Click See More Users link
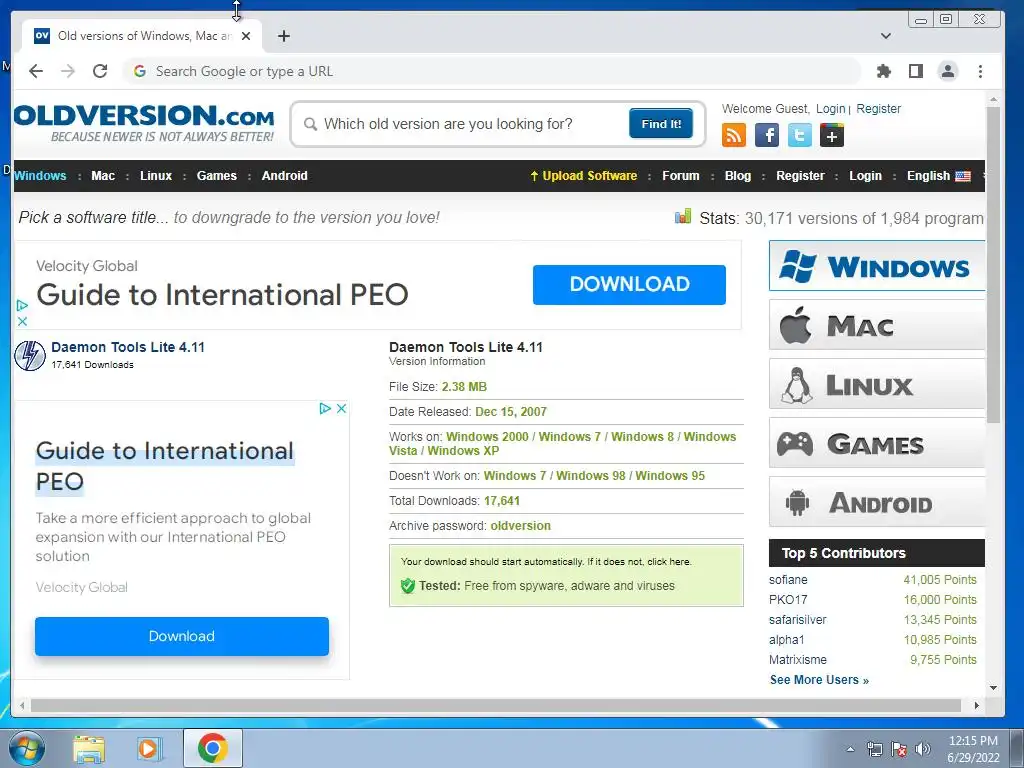This screenshot has width=1024, height=768. [x=819, y=680]
